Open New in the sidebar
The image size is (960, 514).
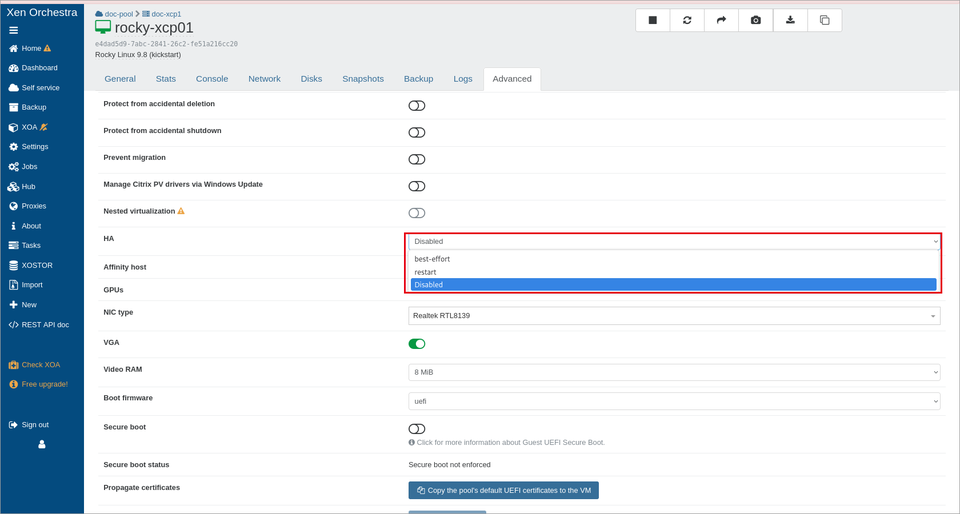23,305
